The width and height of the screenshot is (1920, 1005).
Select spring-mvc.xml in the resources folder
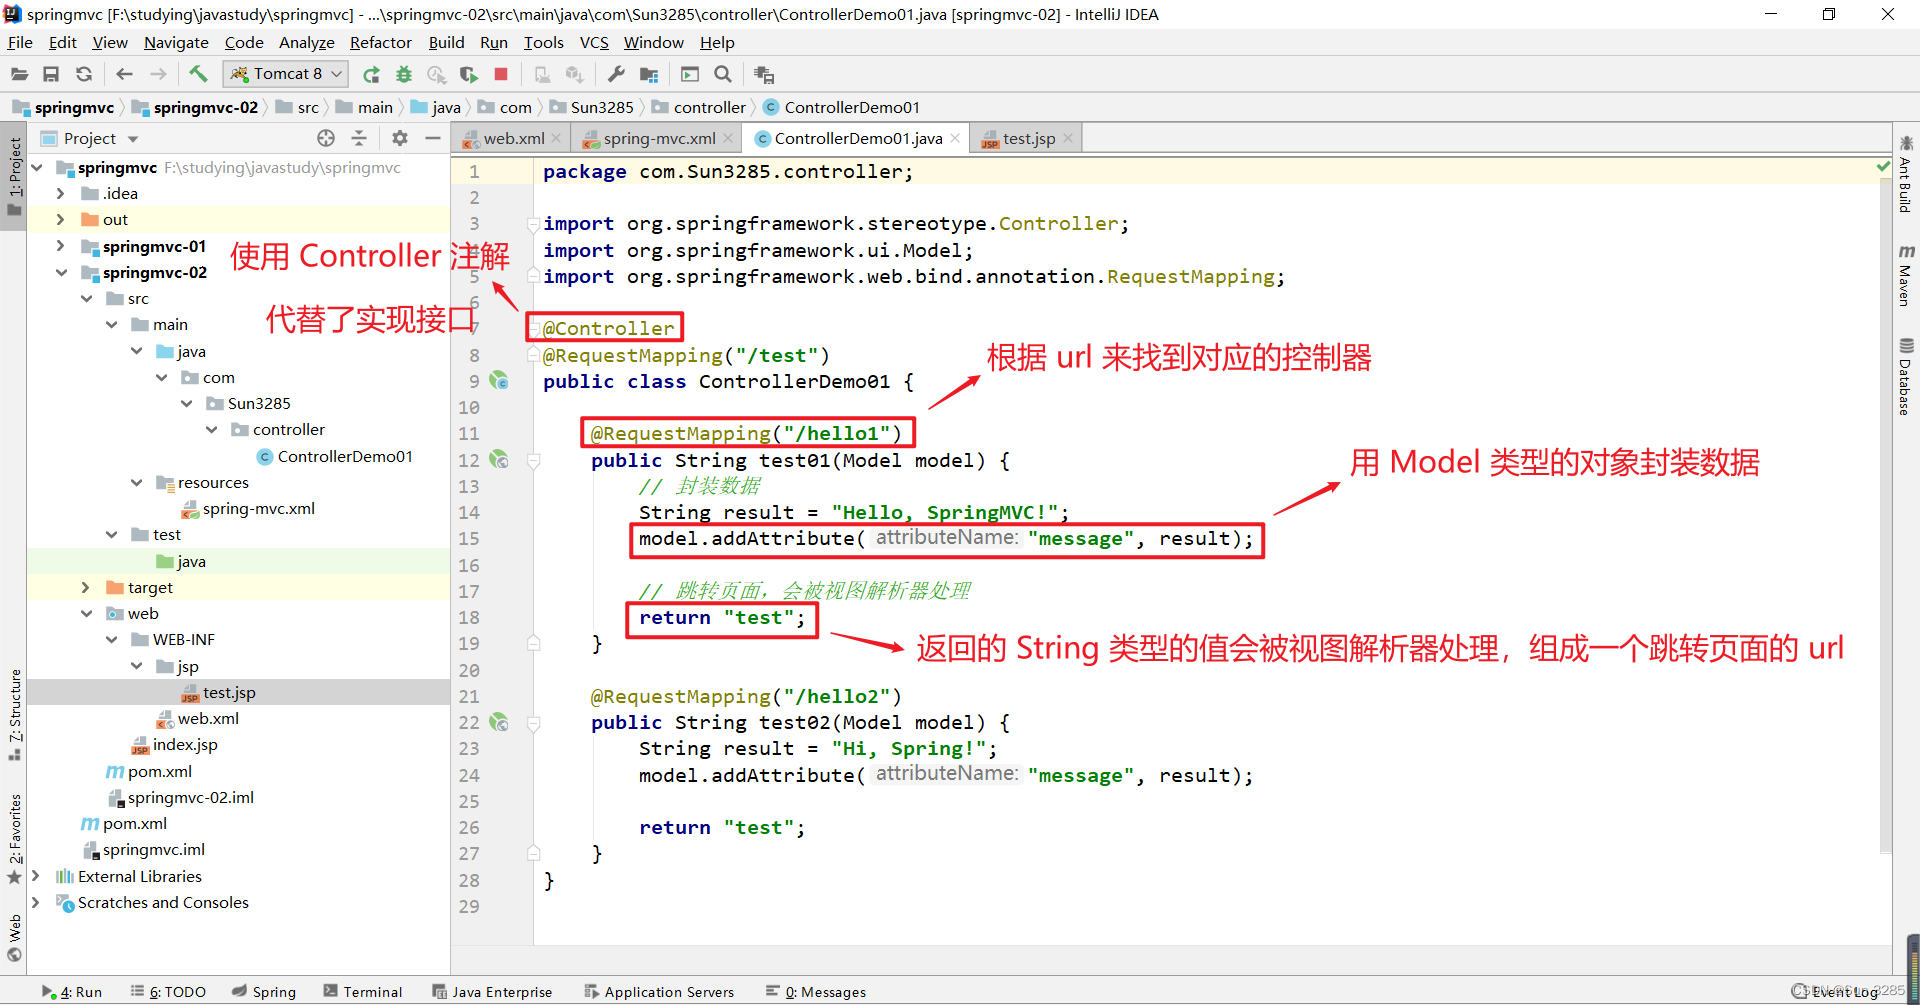(x=248, y=508)
